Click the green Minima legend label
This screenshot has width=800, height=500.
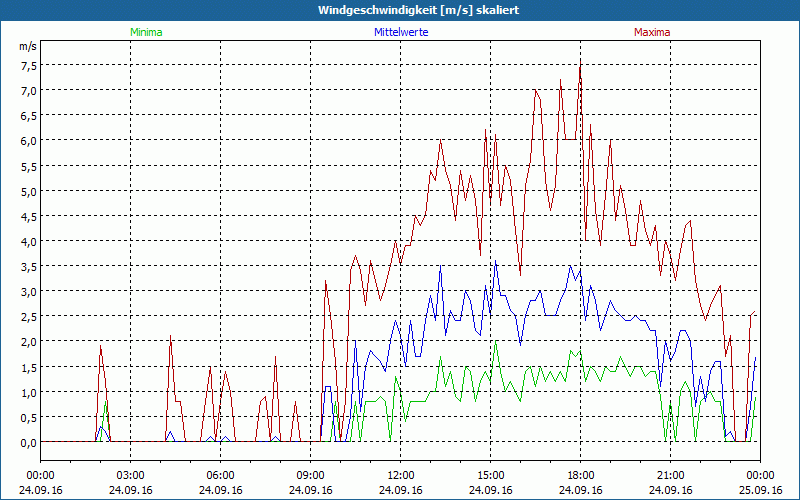pos(146,32)
